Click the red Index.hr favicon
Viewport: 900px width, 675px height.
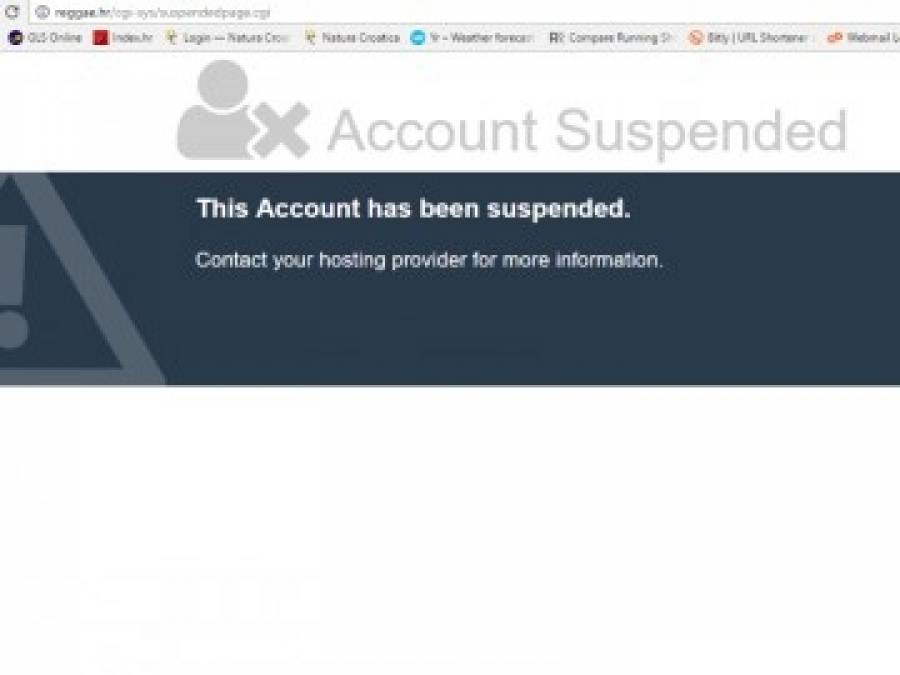coord(100,38)
